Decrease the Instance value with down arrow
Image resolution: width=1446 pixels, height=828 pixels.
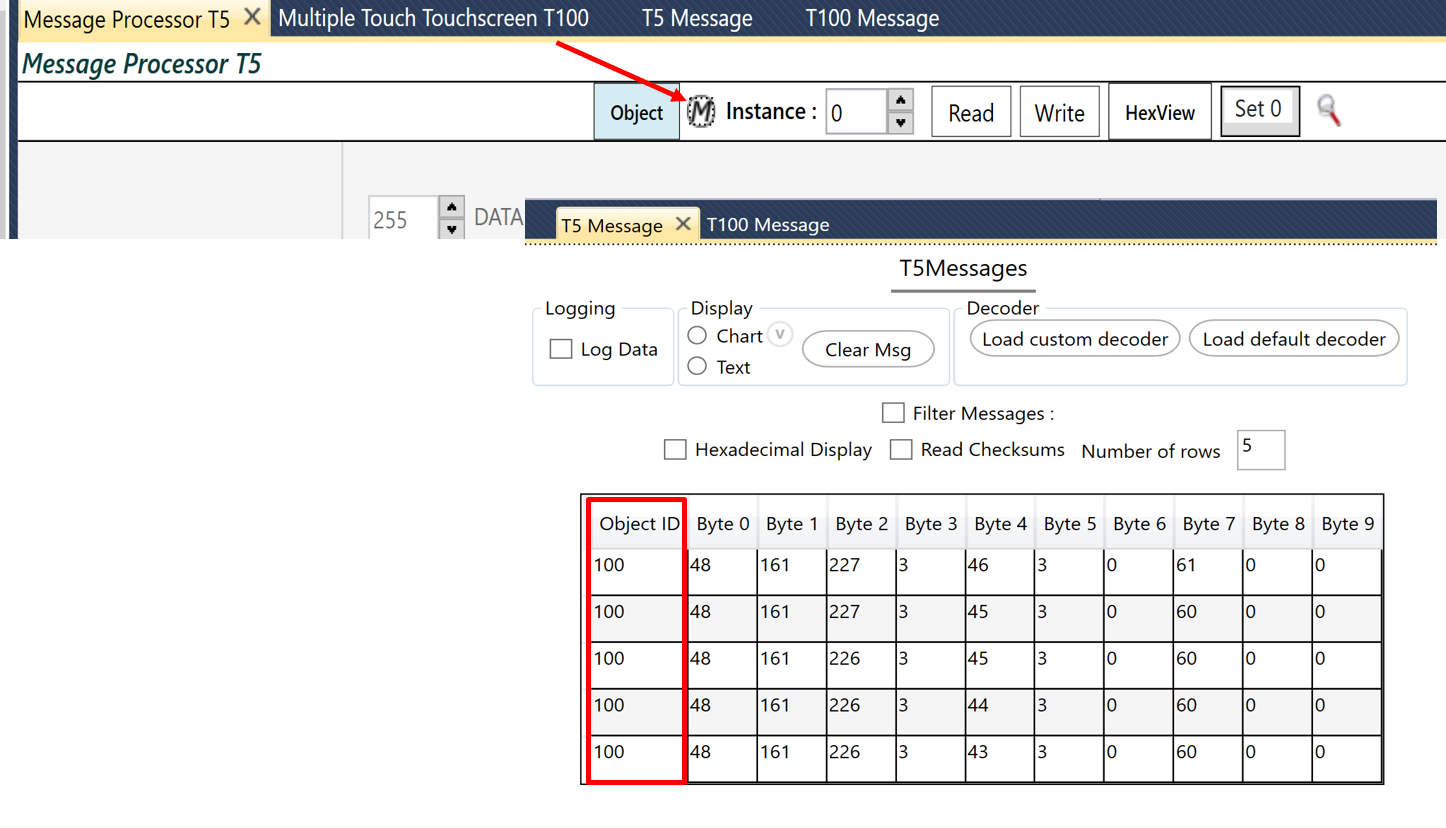coord(901,123)
